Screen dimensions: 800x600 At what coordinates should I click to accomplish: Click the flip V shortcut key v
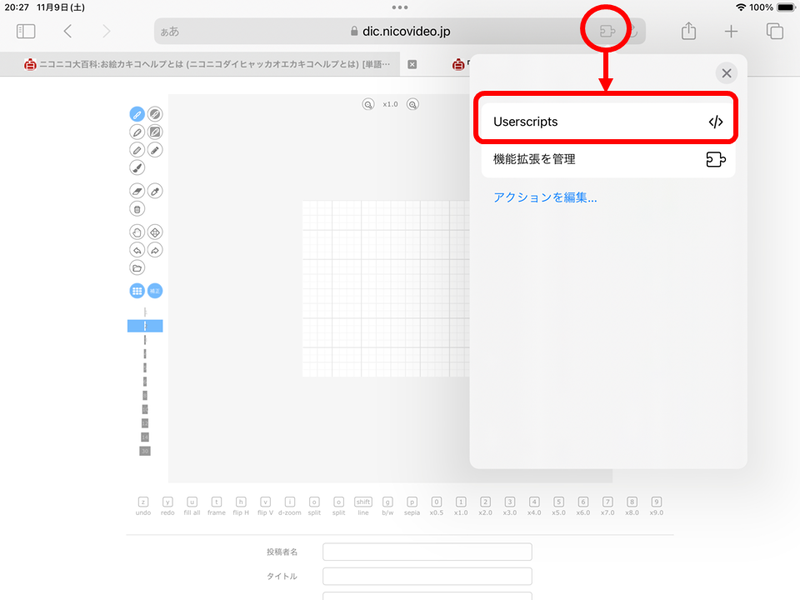coord(265,506)
